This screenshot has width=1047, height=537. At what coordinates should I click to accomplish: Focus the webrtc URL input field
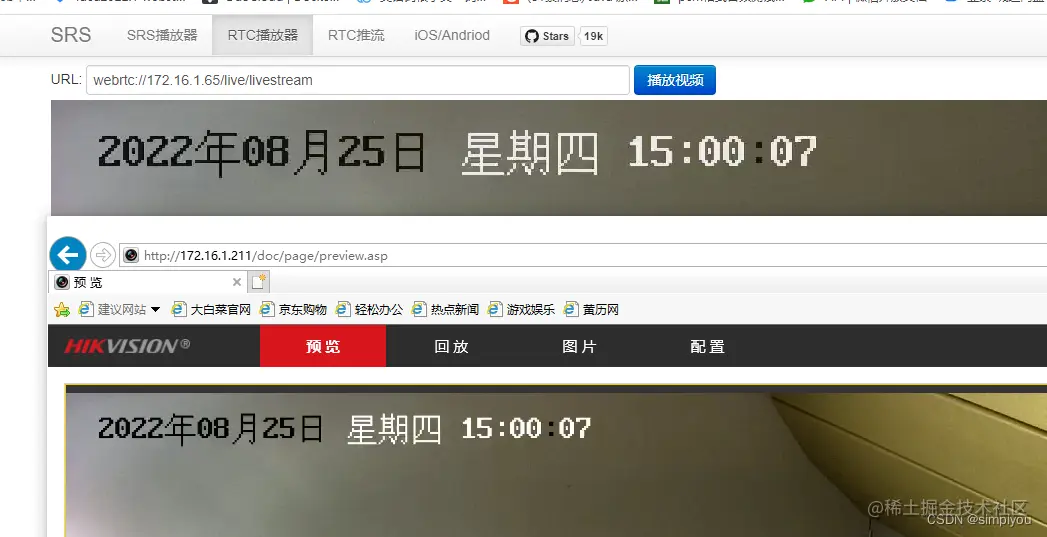click(358, 80)
